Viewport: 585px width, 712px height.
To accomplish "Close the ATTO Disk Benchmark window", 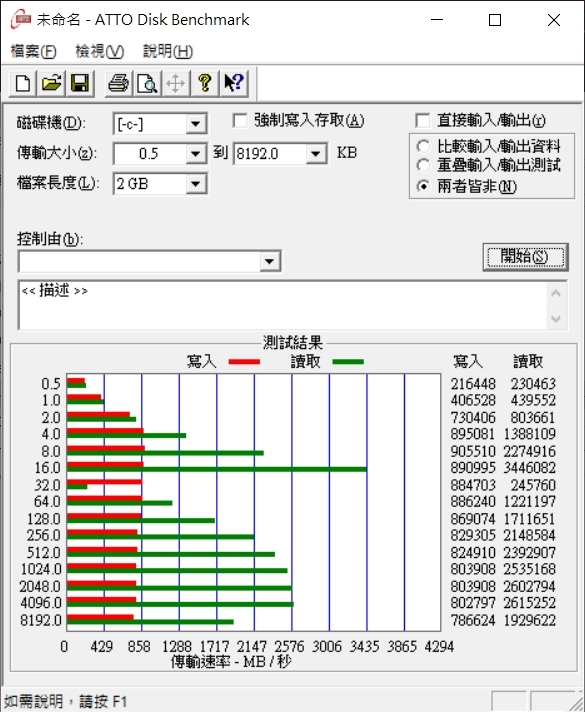I will tap(554, 20).
